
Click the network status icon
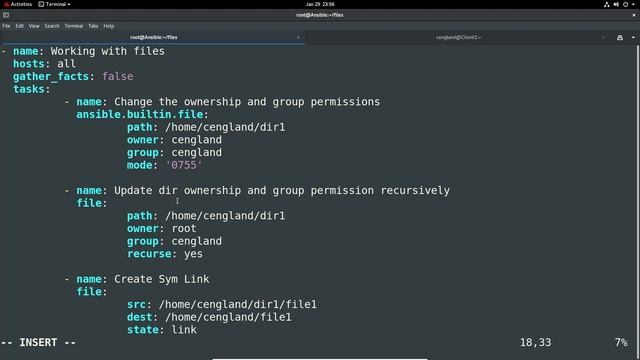click(x=607, y=4)
